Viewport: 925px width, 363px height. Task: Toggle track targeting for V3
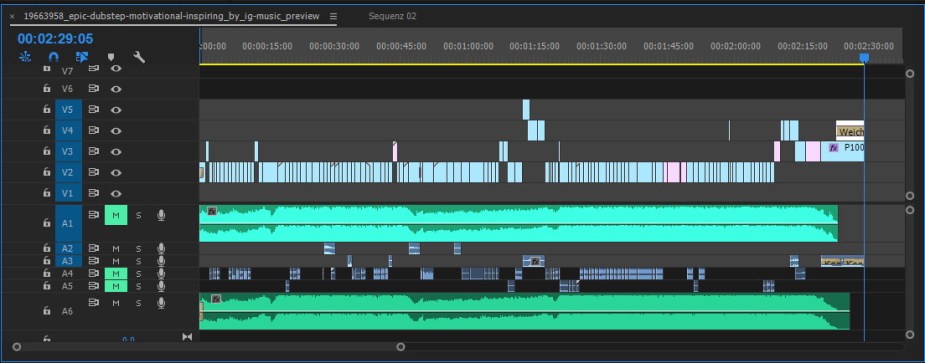point(68,151)
